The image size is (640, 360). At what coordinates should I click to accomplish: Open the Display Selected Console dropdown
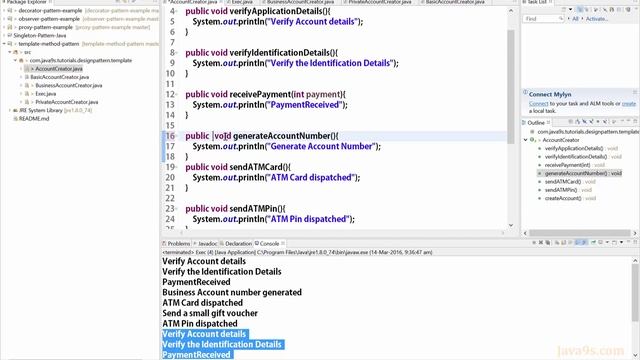[607, 242]
